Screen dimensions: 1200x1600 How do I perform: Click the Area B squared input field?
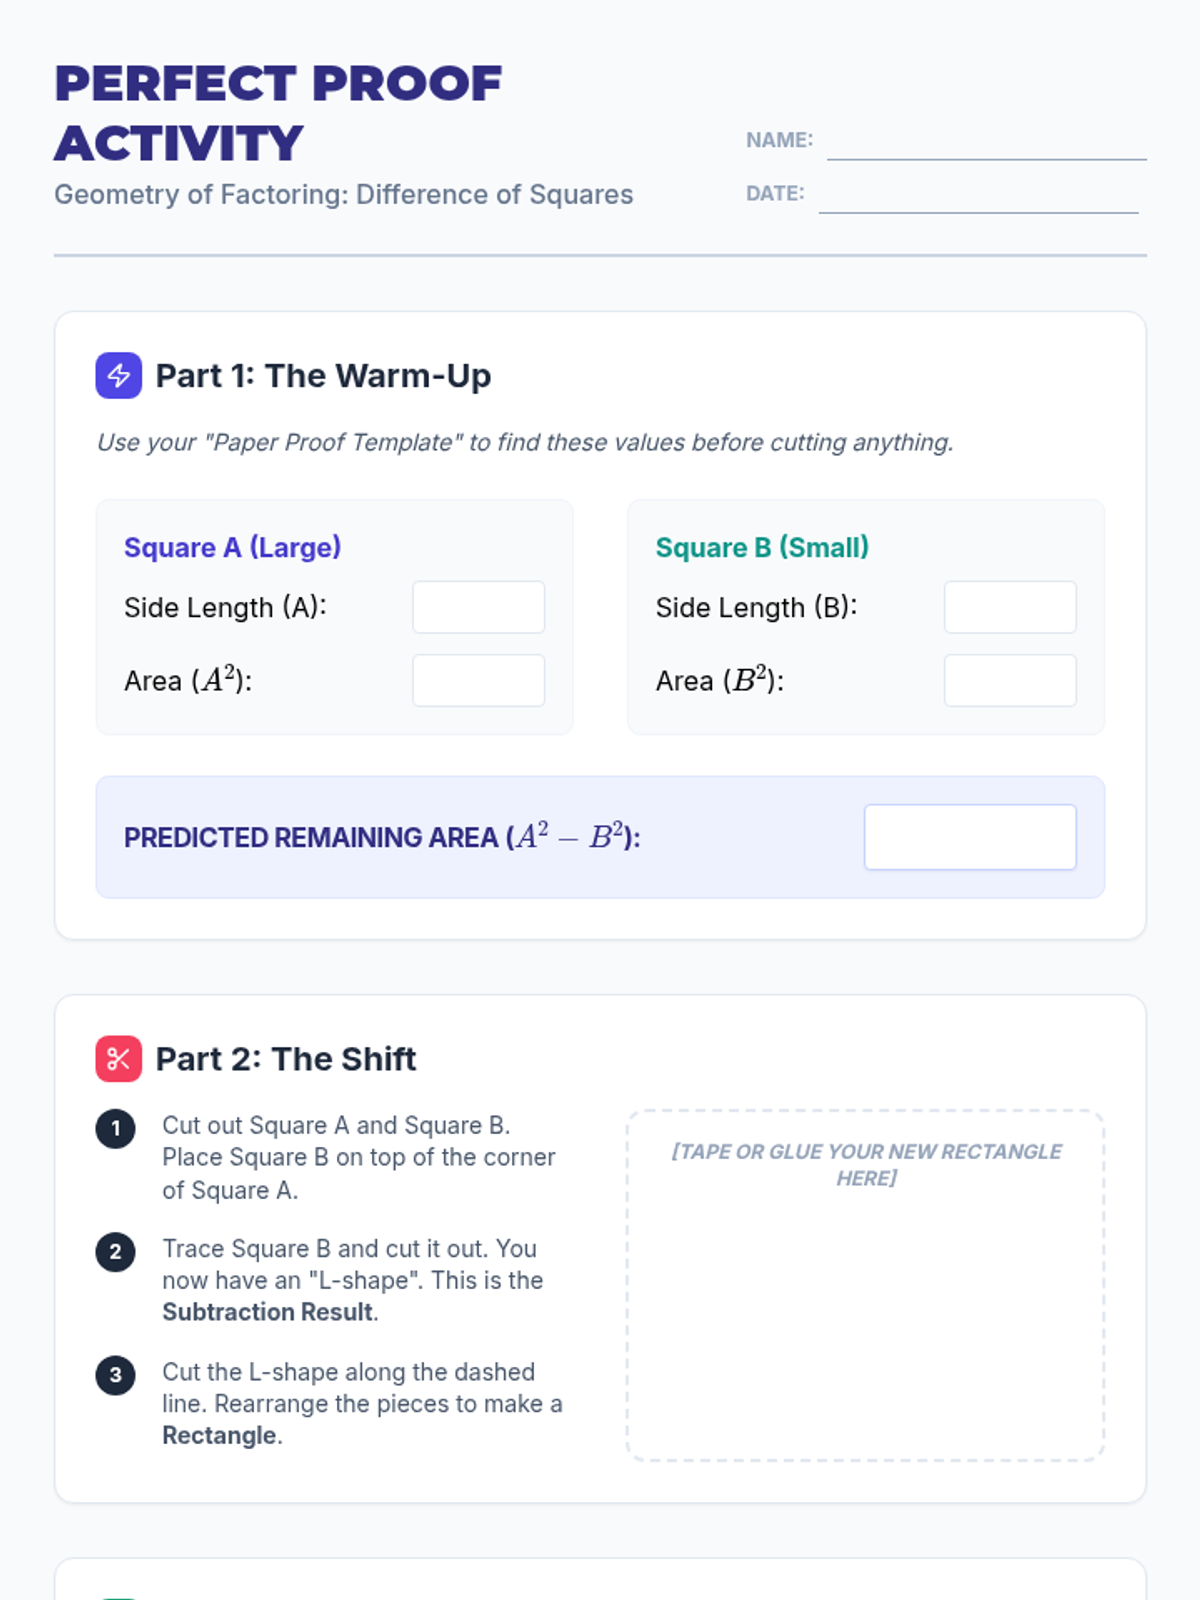coord(1010,681)
